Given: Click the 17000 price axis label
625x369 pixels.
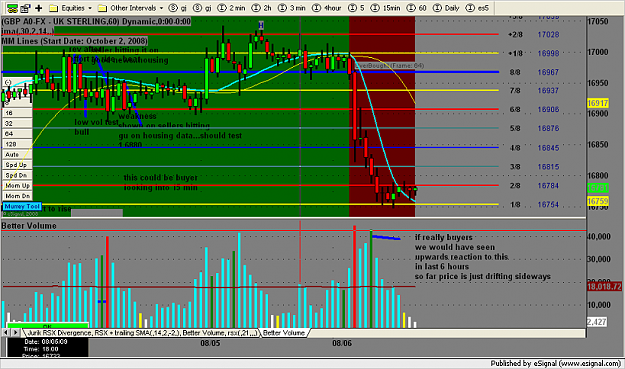Looking at the screenshot, I should click(x=599, y=52).
